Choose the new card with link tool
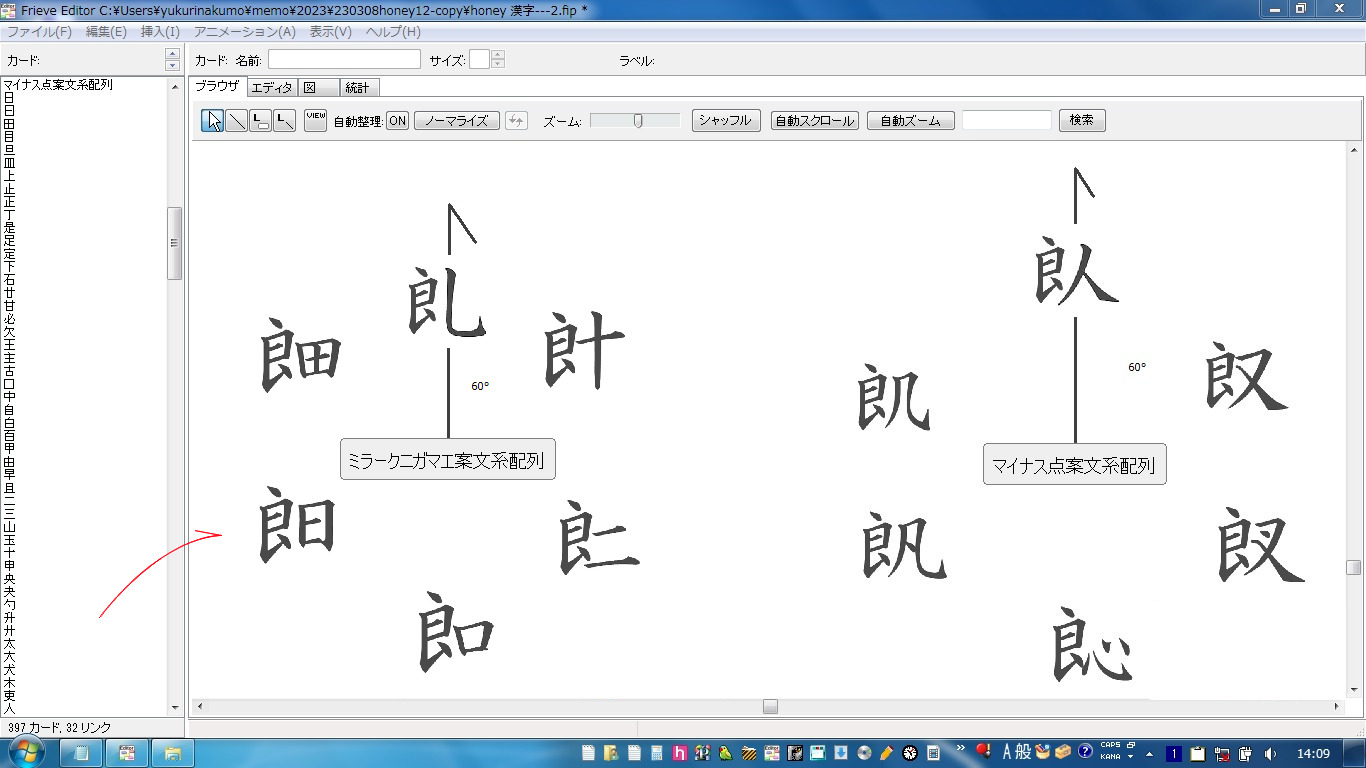This screenshot has width=1366, height=768. click(260, 121)
